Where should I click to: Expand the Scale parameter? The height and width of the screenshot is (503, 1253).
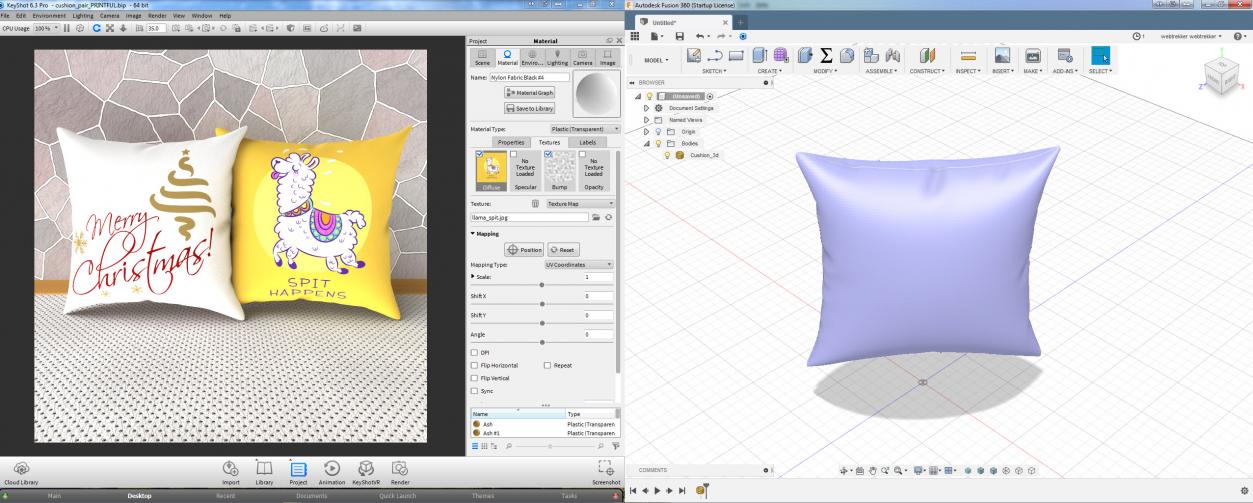coord(474,276)
